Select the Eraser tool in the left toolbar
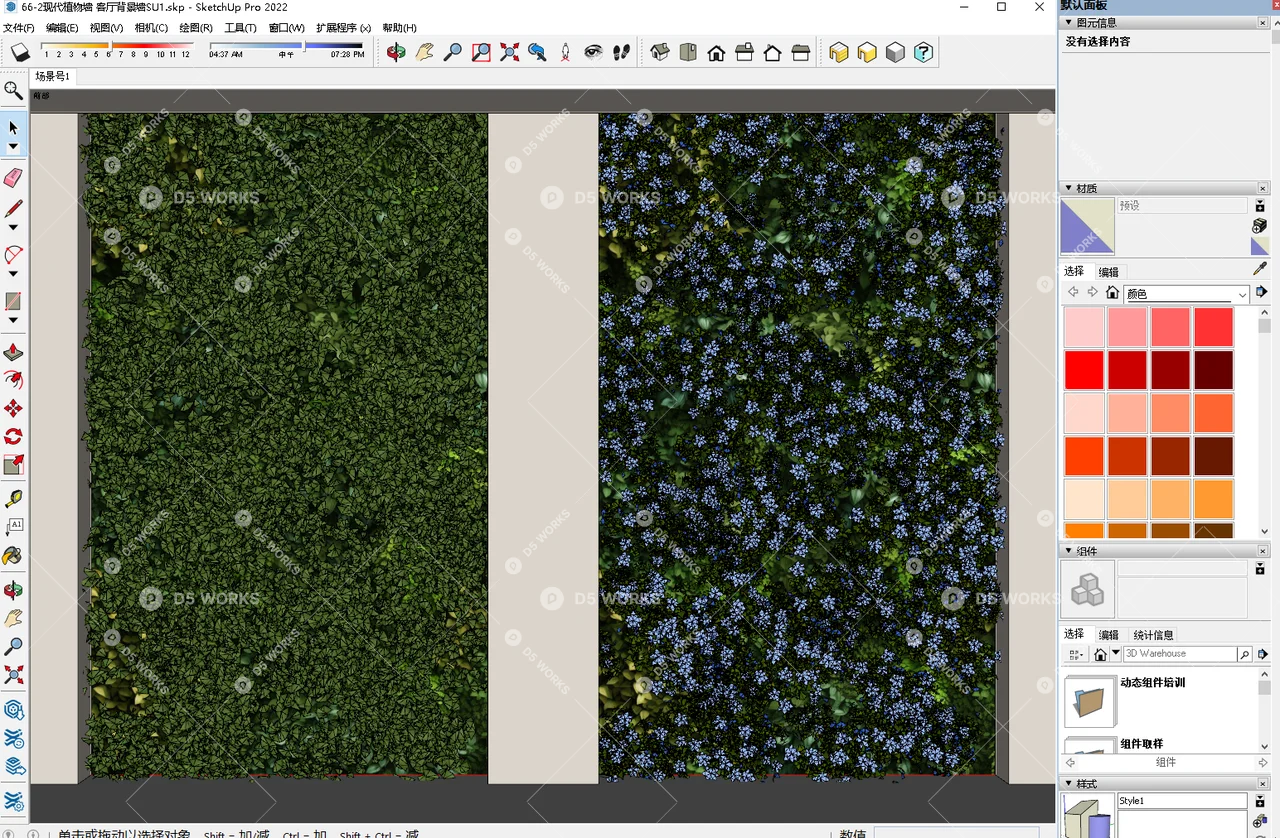The height and width of the screenshot is (838, 1280). [x=13, y=177]
